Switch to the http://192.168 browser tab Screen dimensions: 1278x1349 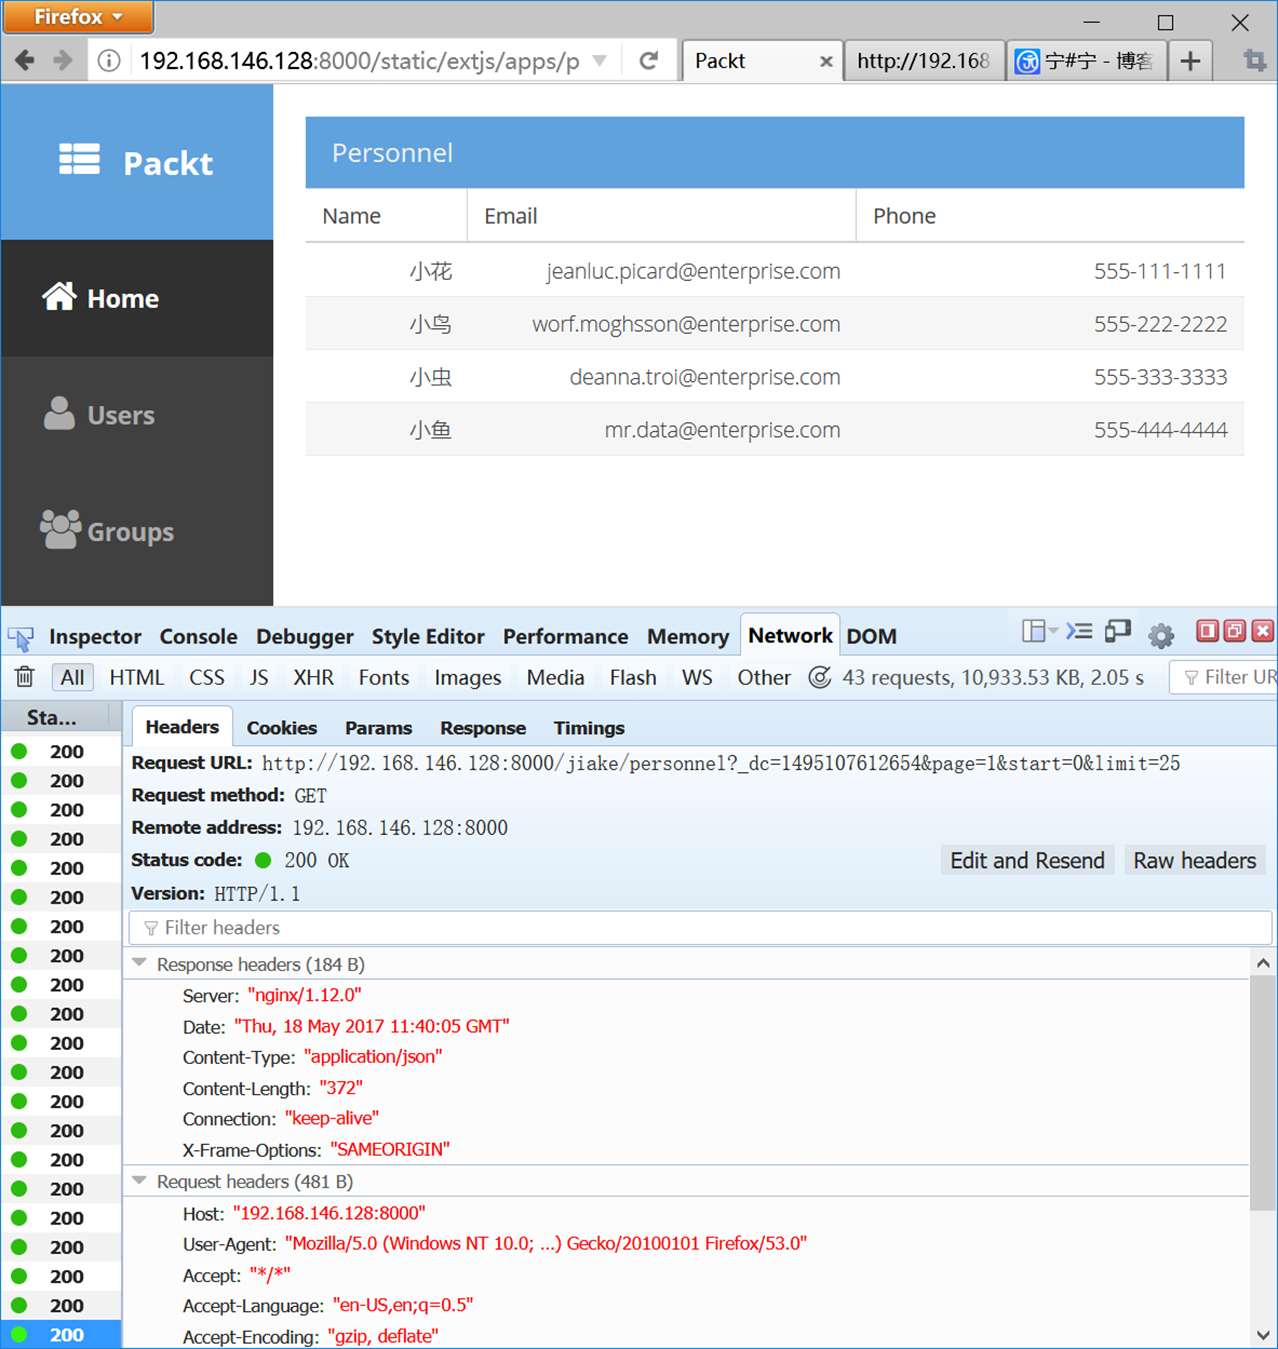(925, 61)
